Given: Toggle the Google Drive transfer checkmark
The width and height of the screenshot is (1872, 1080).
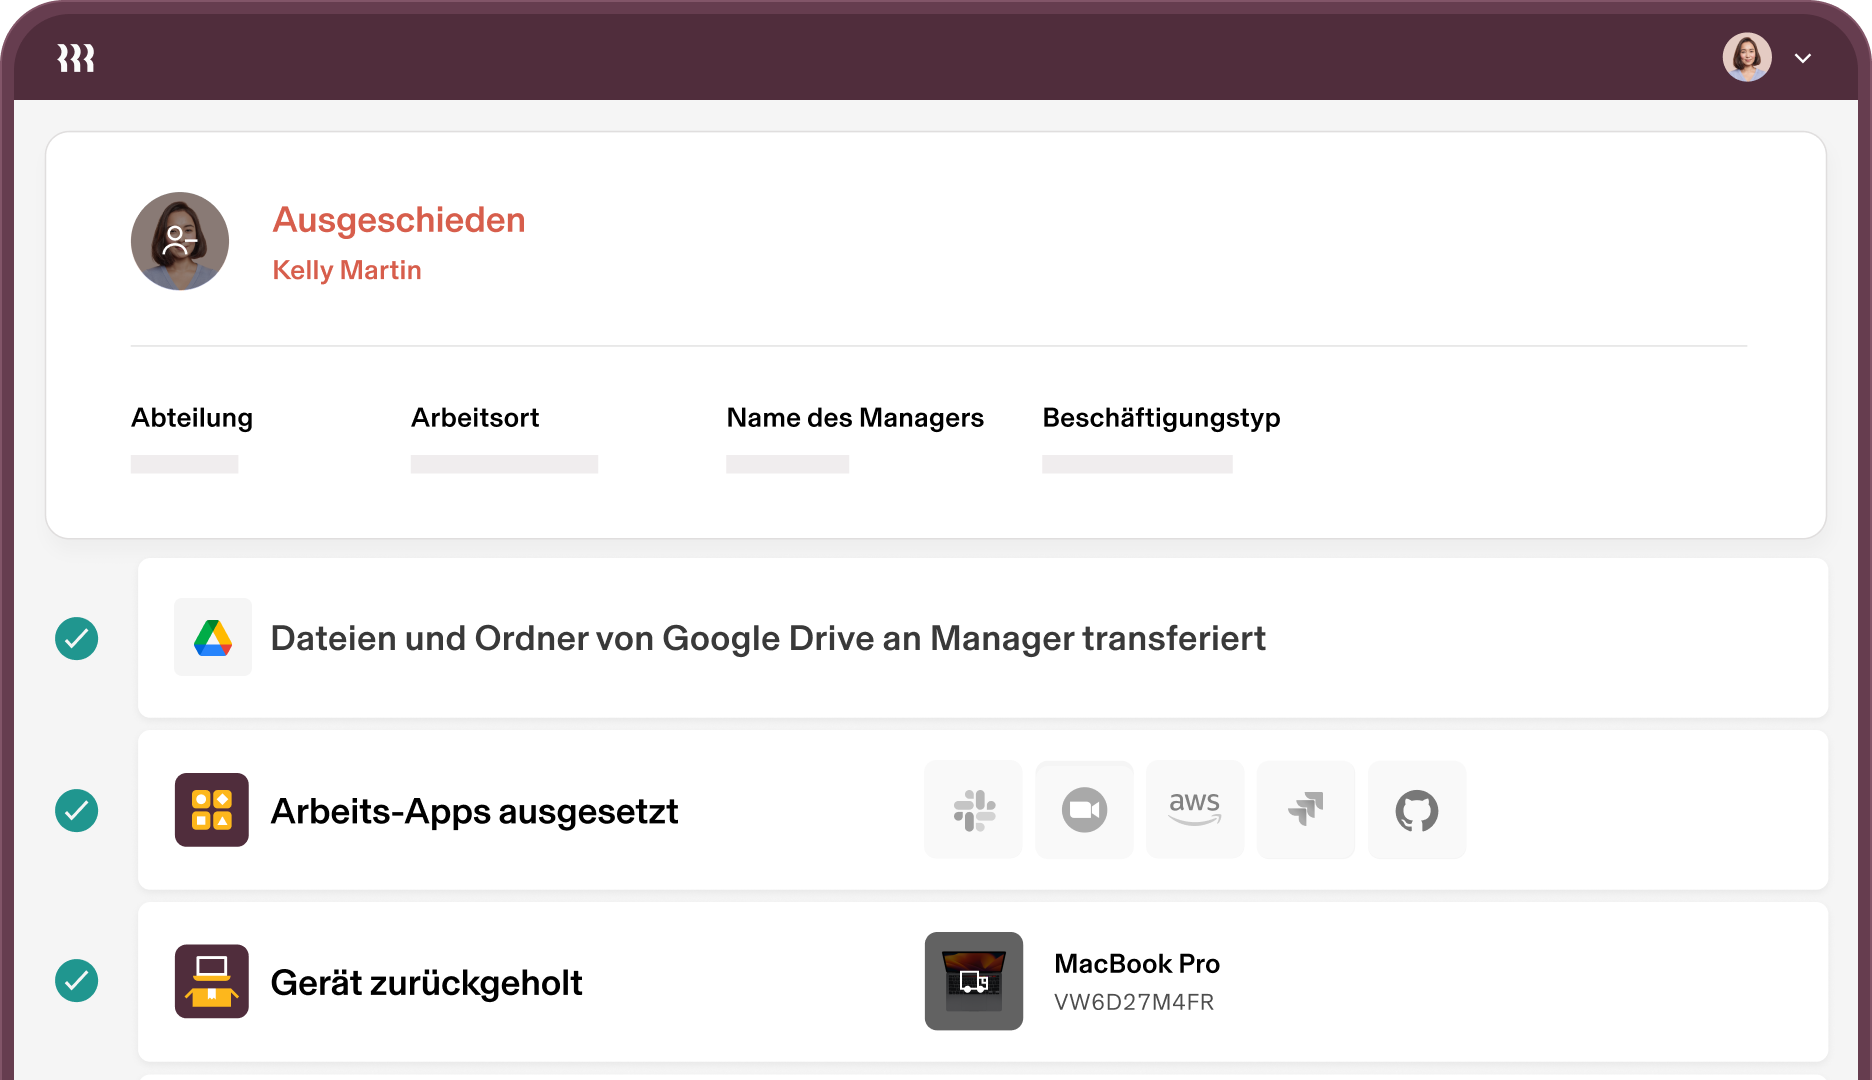Looking at the screenshot, I should coord(77,639).
